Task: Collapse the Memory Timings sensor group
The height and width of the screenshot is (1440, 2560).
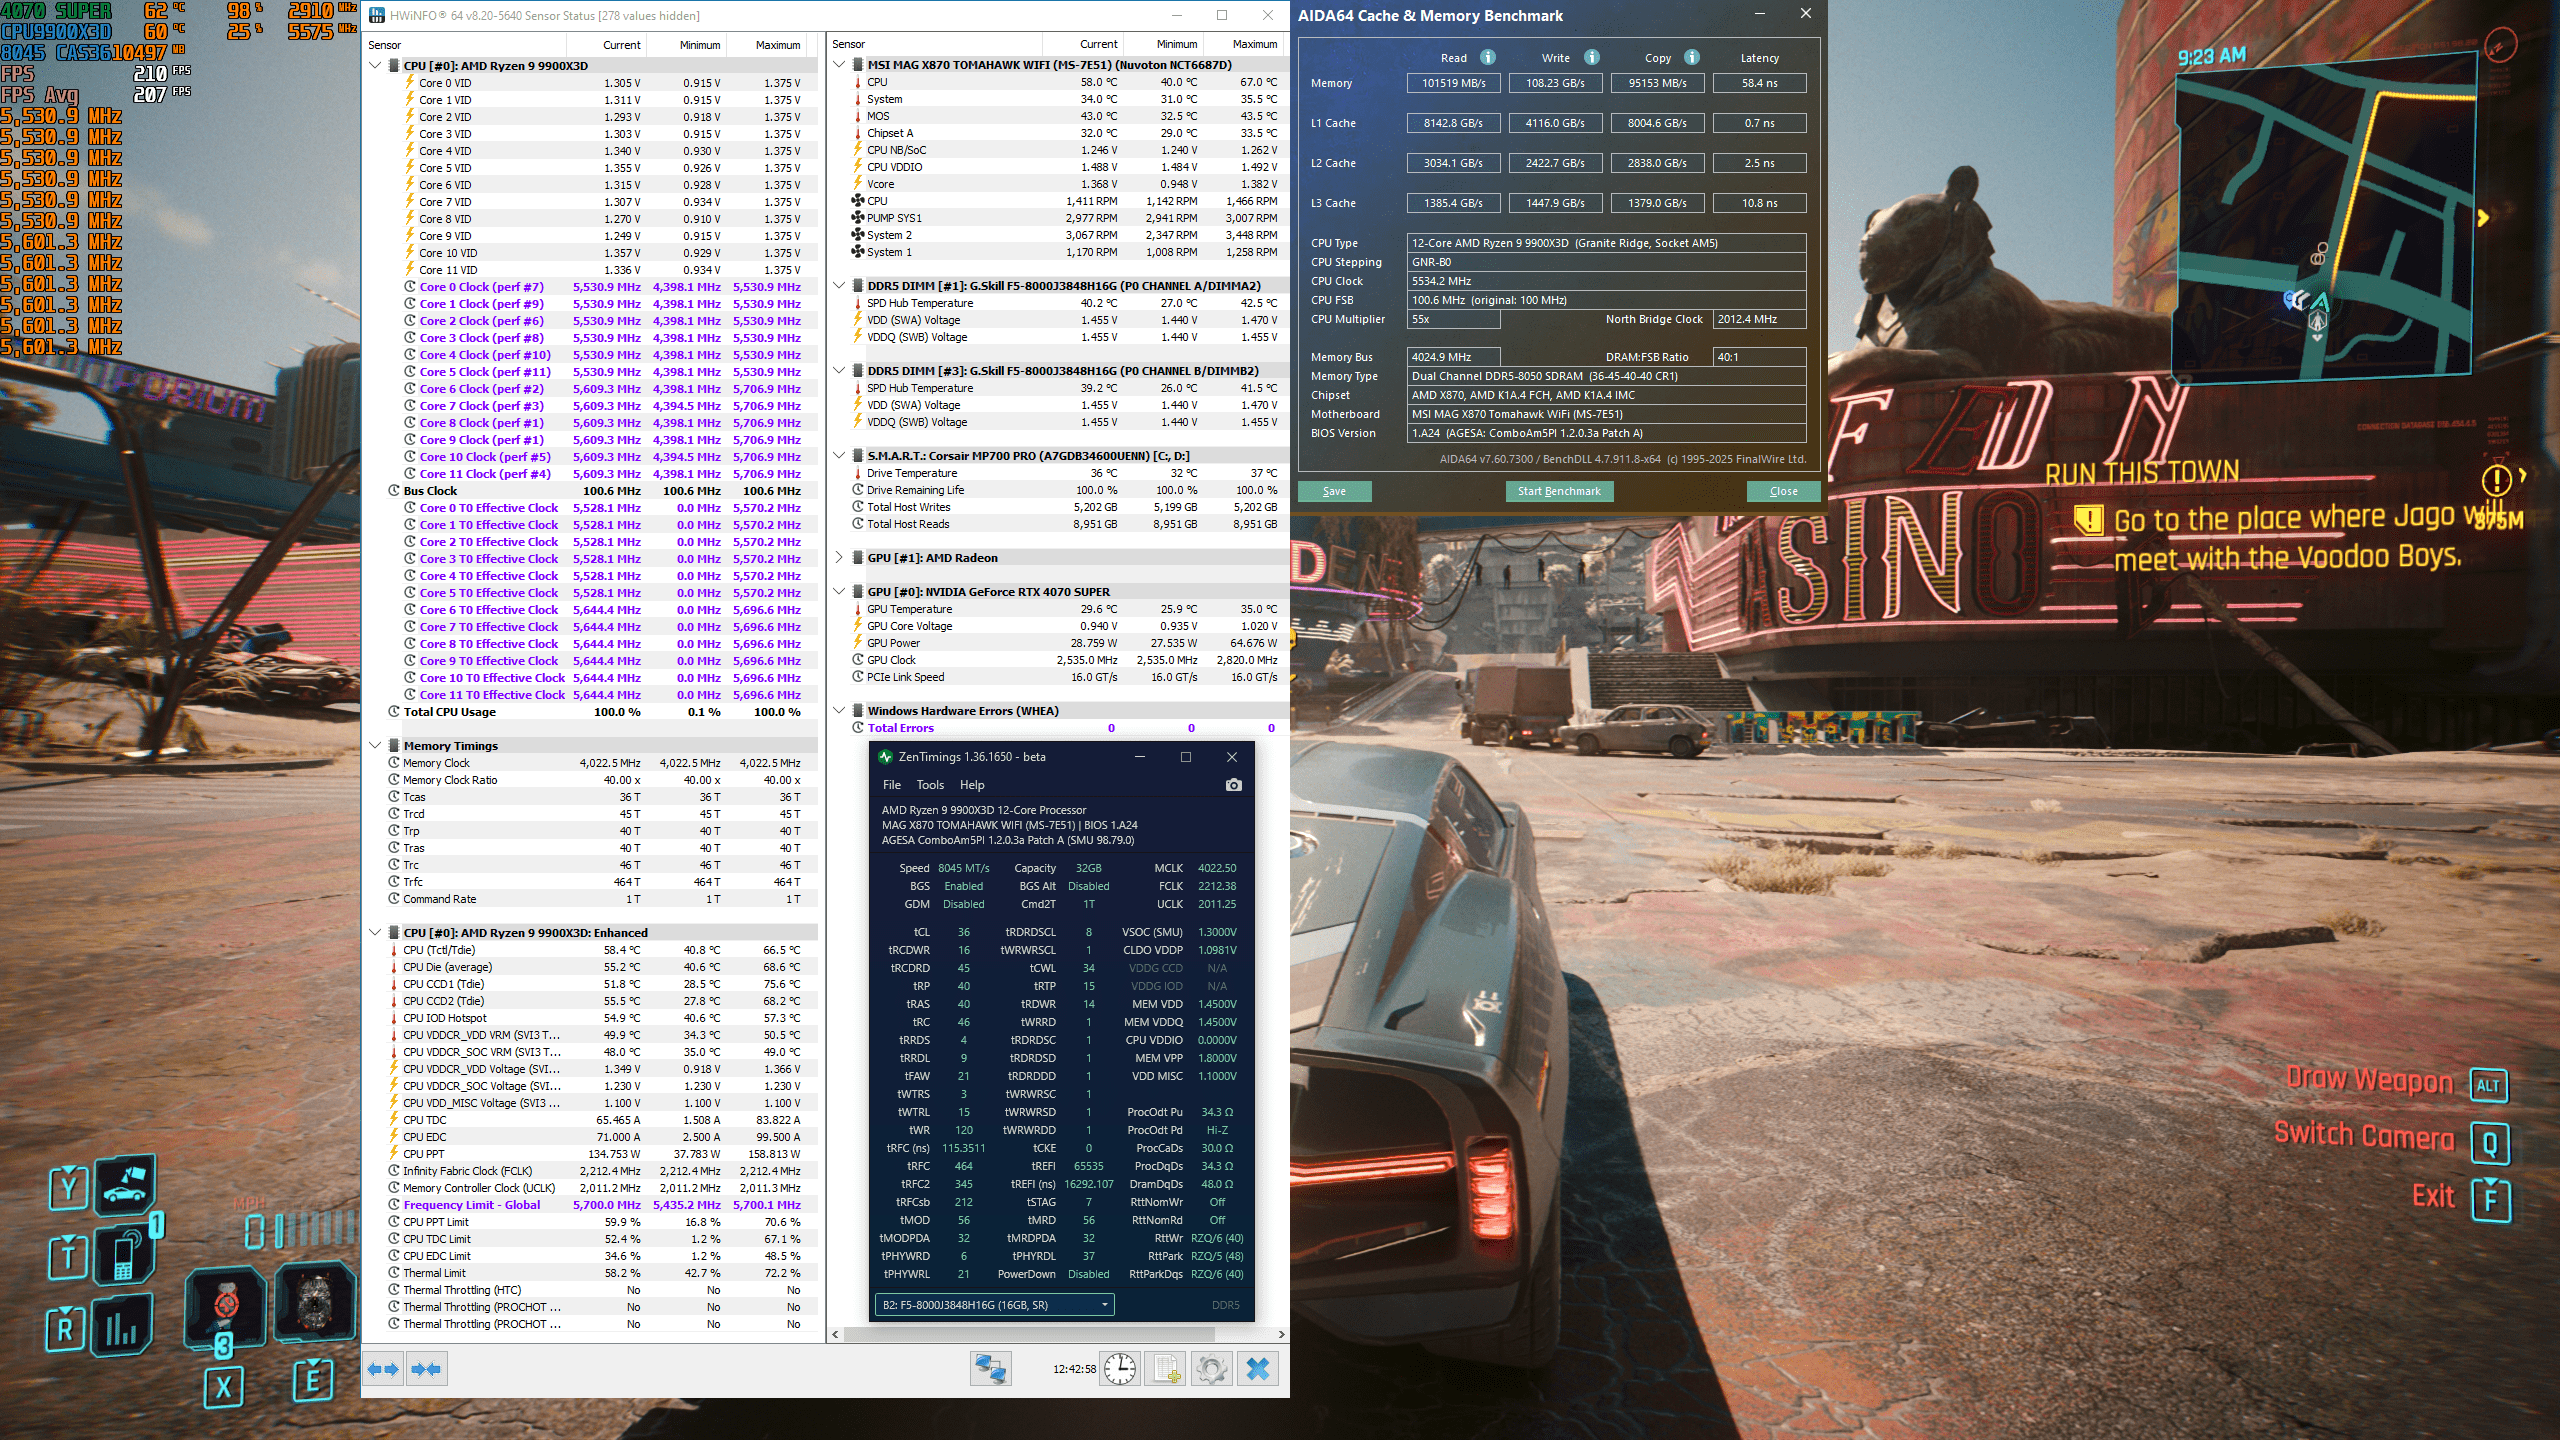Action: pos(375,746)
